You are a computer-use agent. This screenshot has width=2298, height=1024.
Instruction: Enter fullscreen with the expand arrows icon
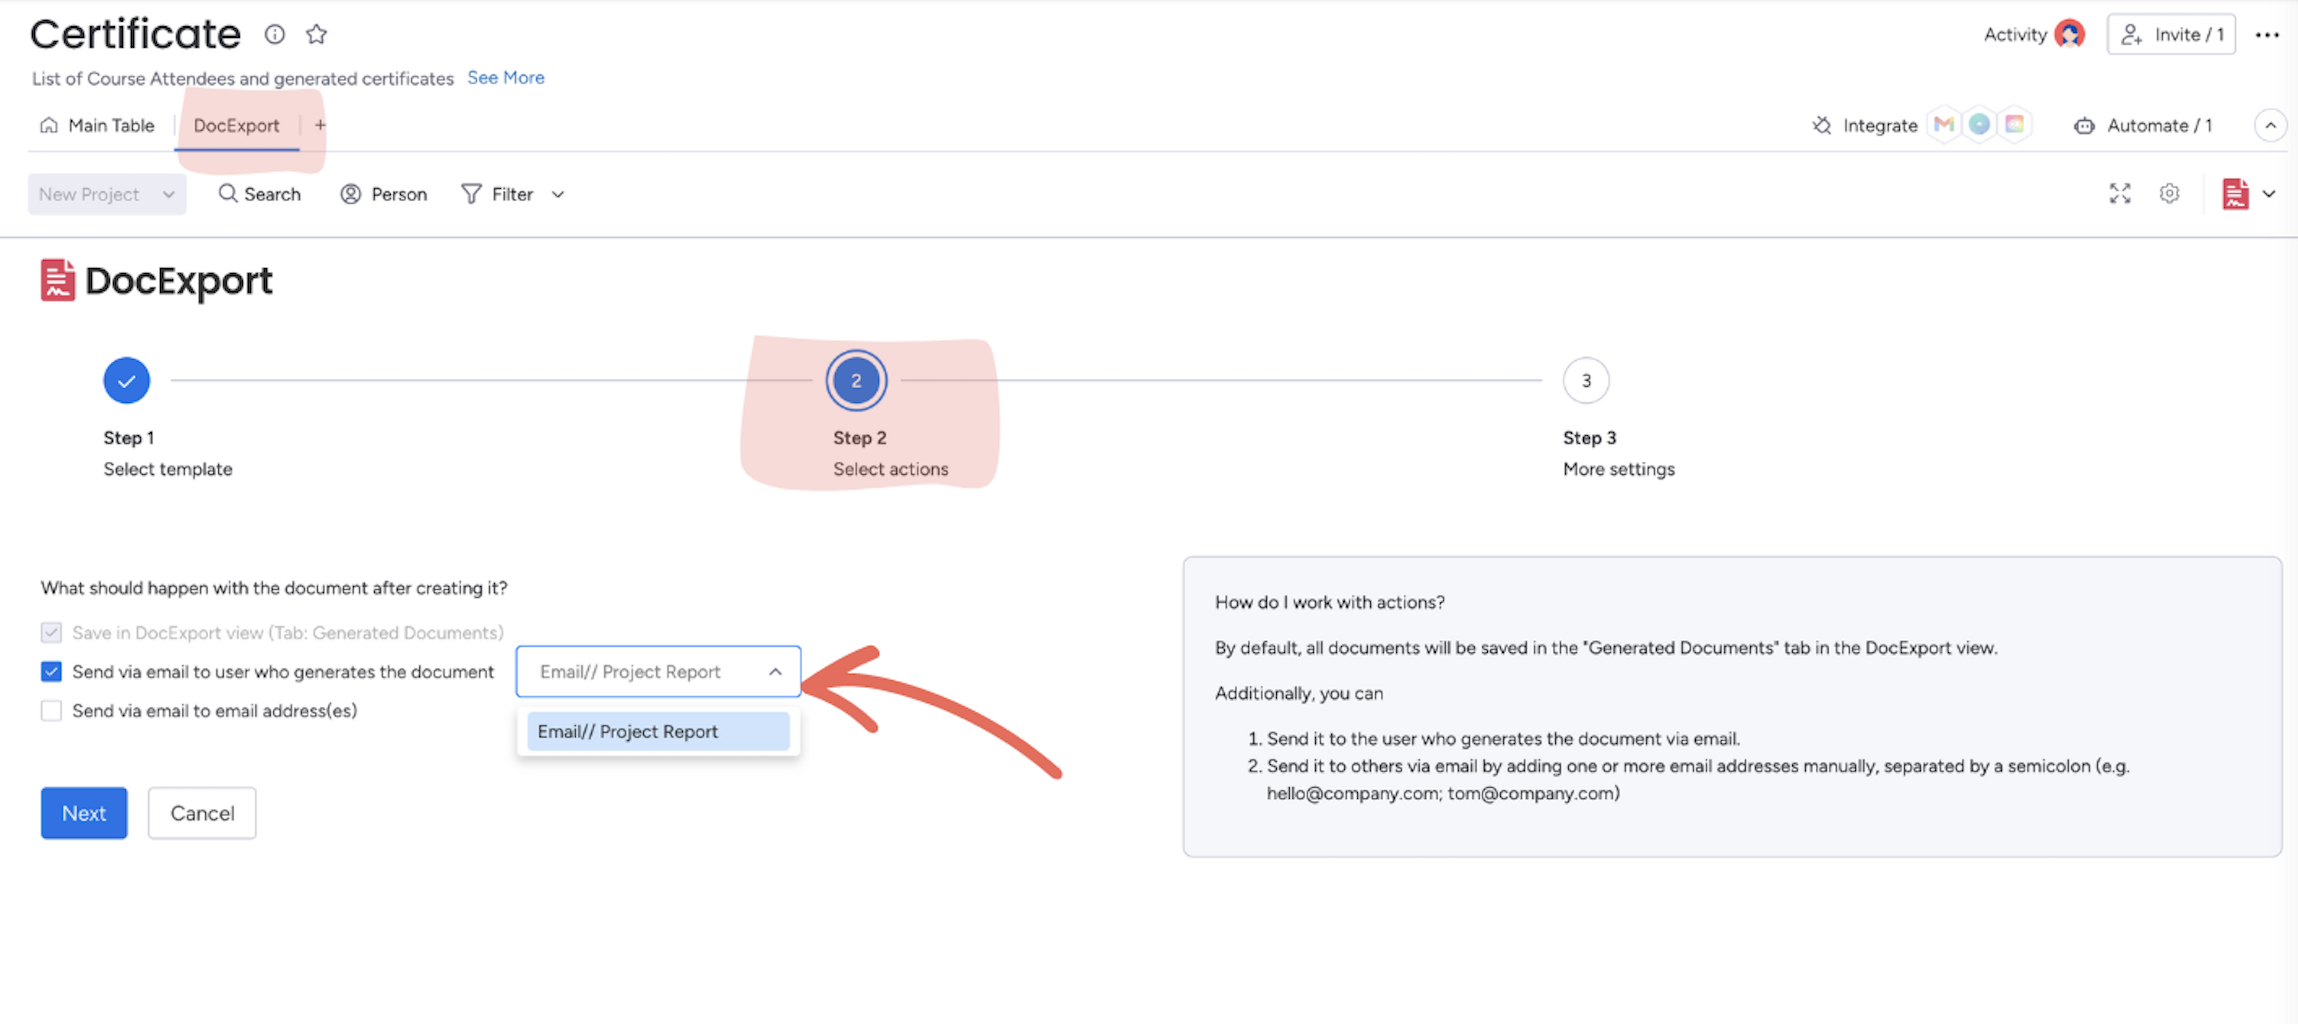pyautogui.click(x=2120, y=193)
